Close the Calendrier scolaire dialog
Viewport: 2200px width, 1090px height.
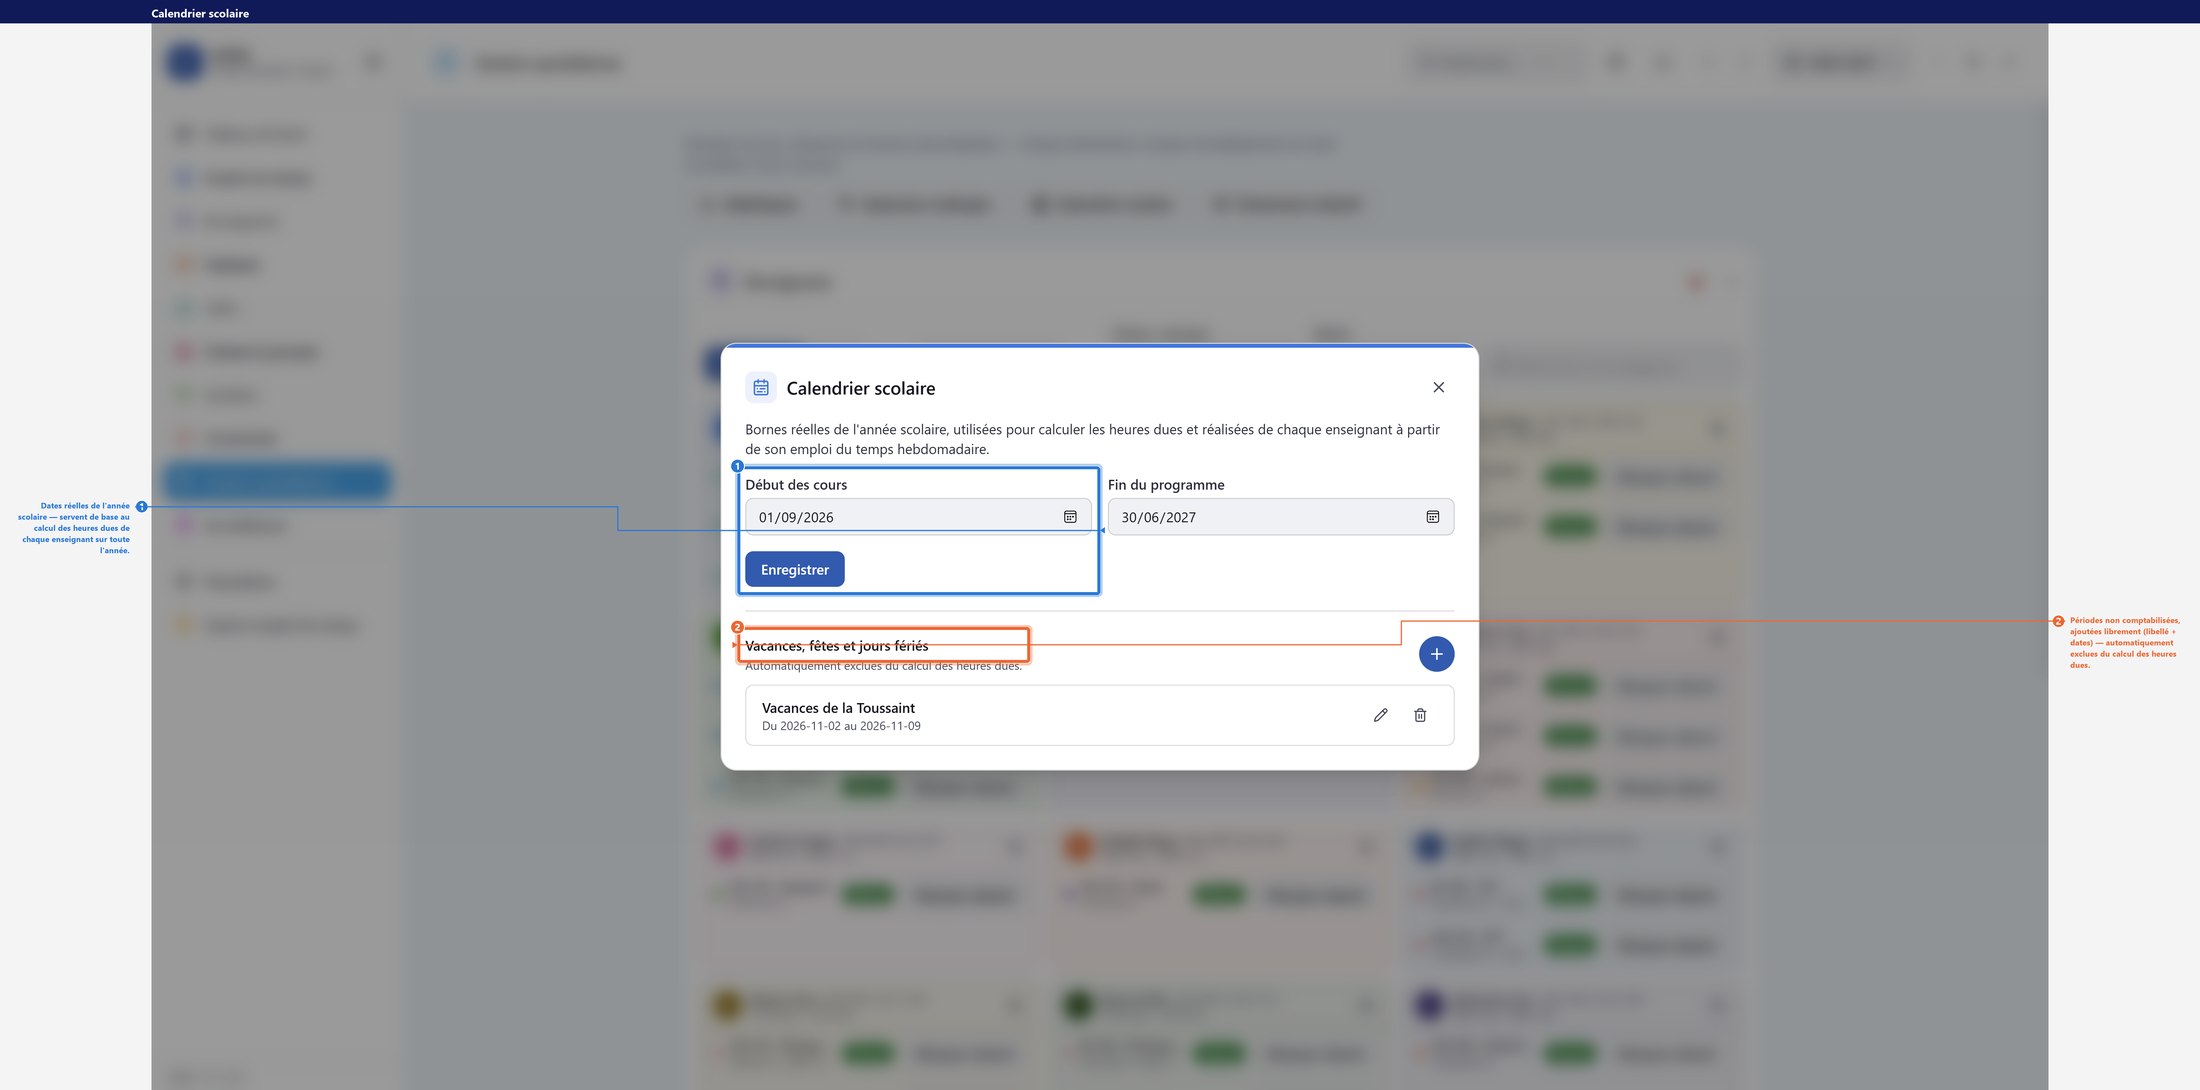[1438, 388]
